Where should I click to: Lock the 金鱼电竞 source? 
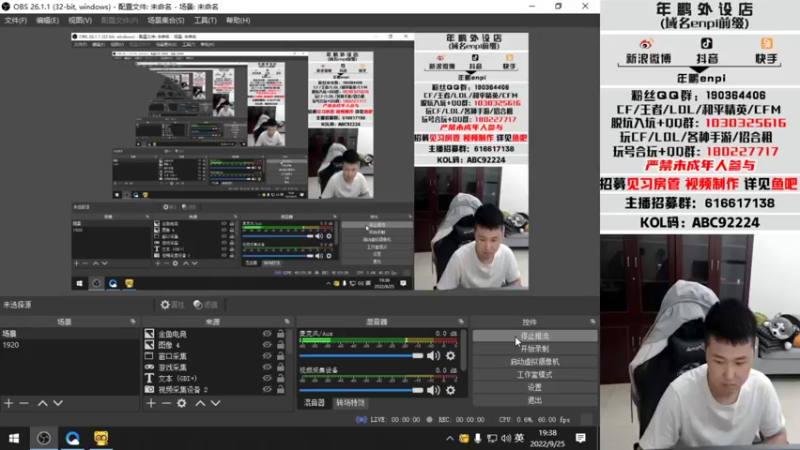click(281, 334)
